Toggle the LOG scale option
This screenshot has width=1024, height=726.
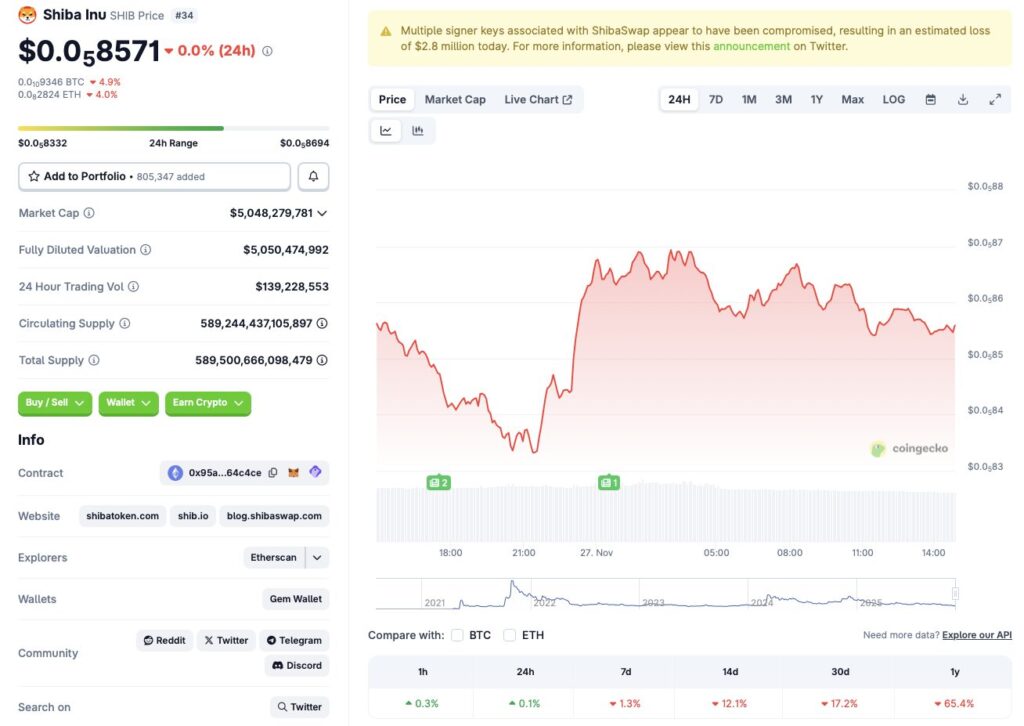pos(893,100)
